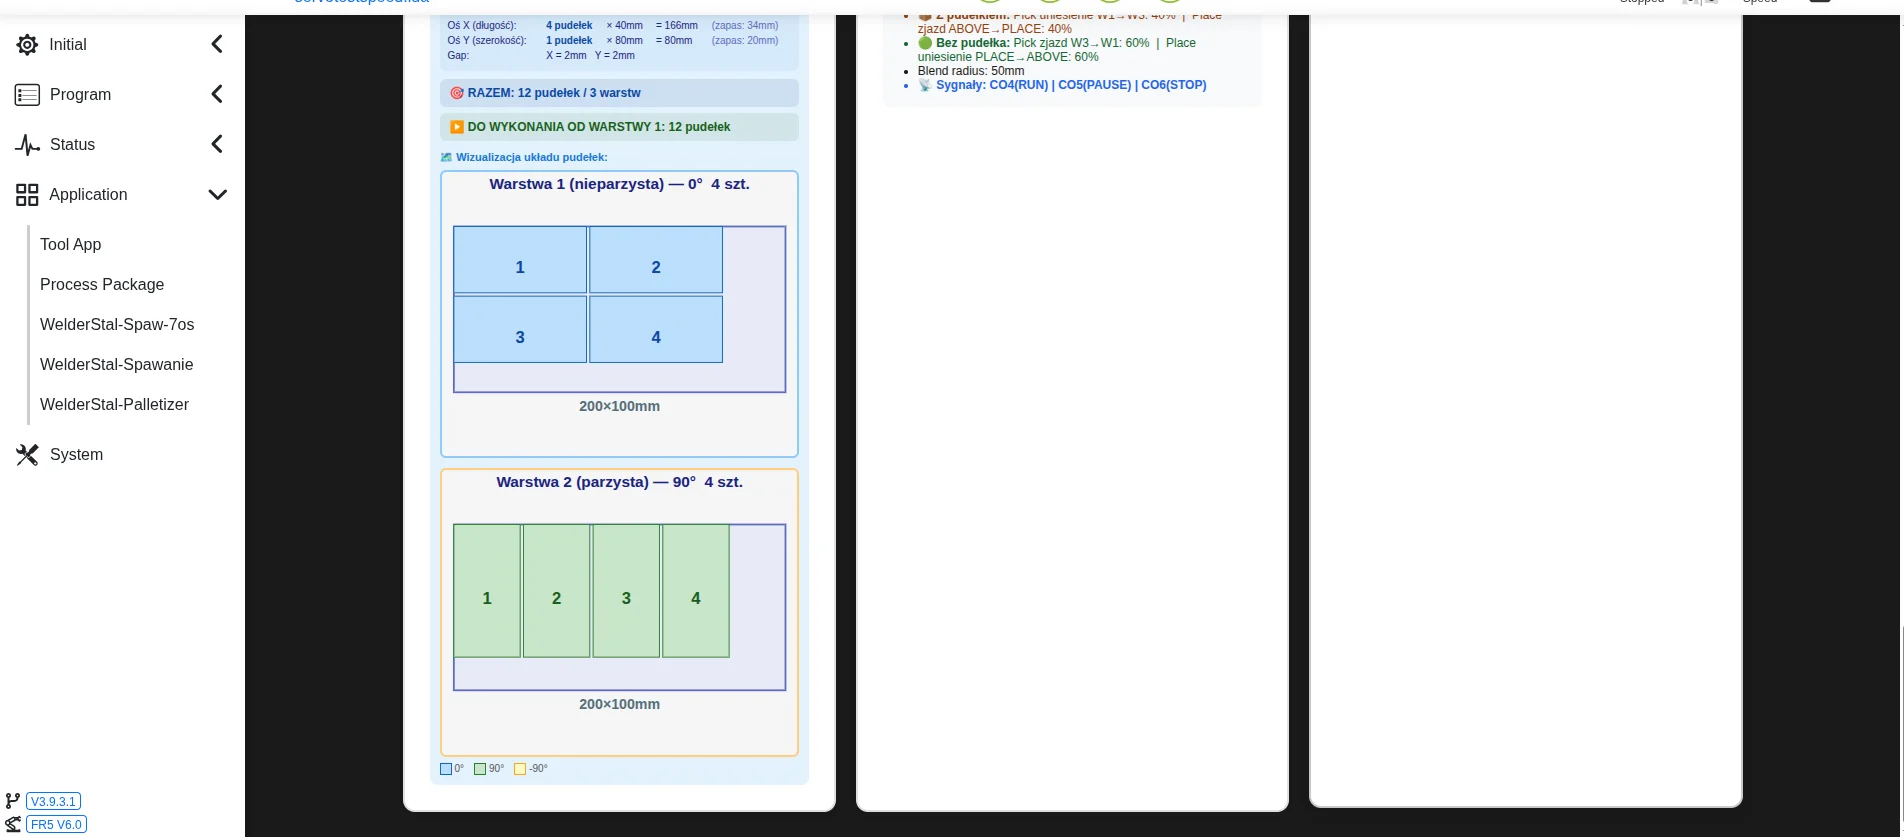Click the Initial gear icon
The image size is (1904, 837).
(27, 45)
